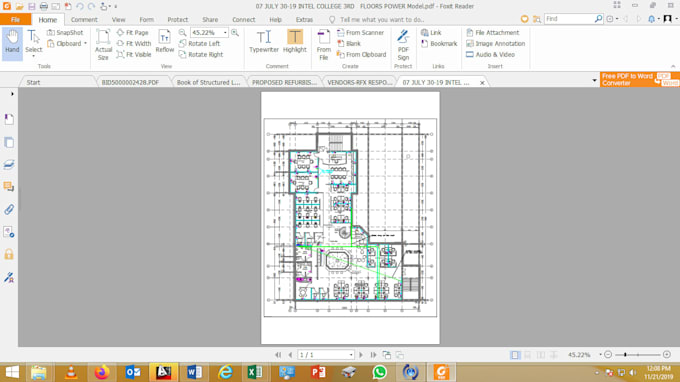Screen dimensions: 680x382
Task: Zoom in with ribbon magnifier plus
Action: [x=235, y=33]
